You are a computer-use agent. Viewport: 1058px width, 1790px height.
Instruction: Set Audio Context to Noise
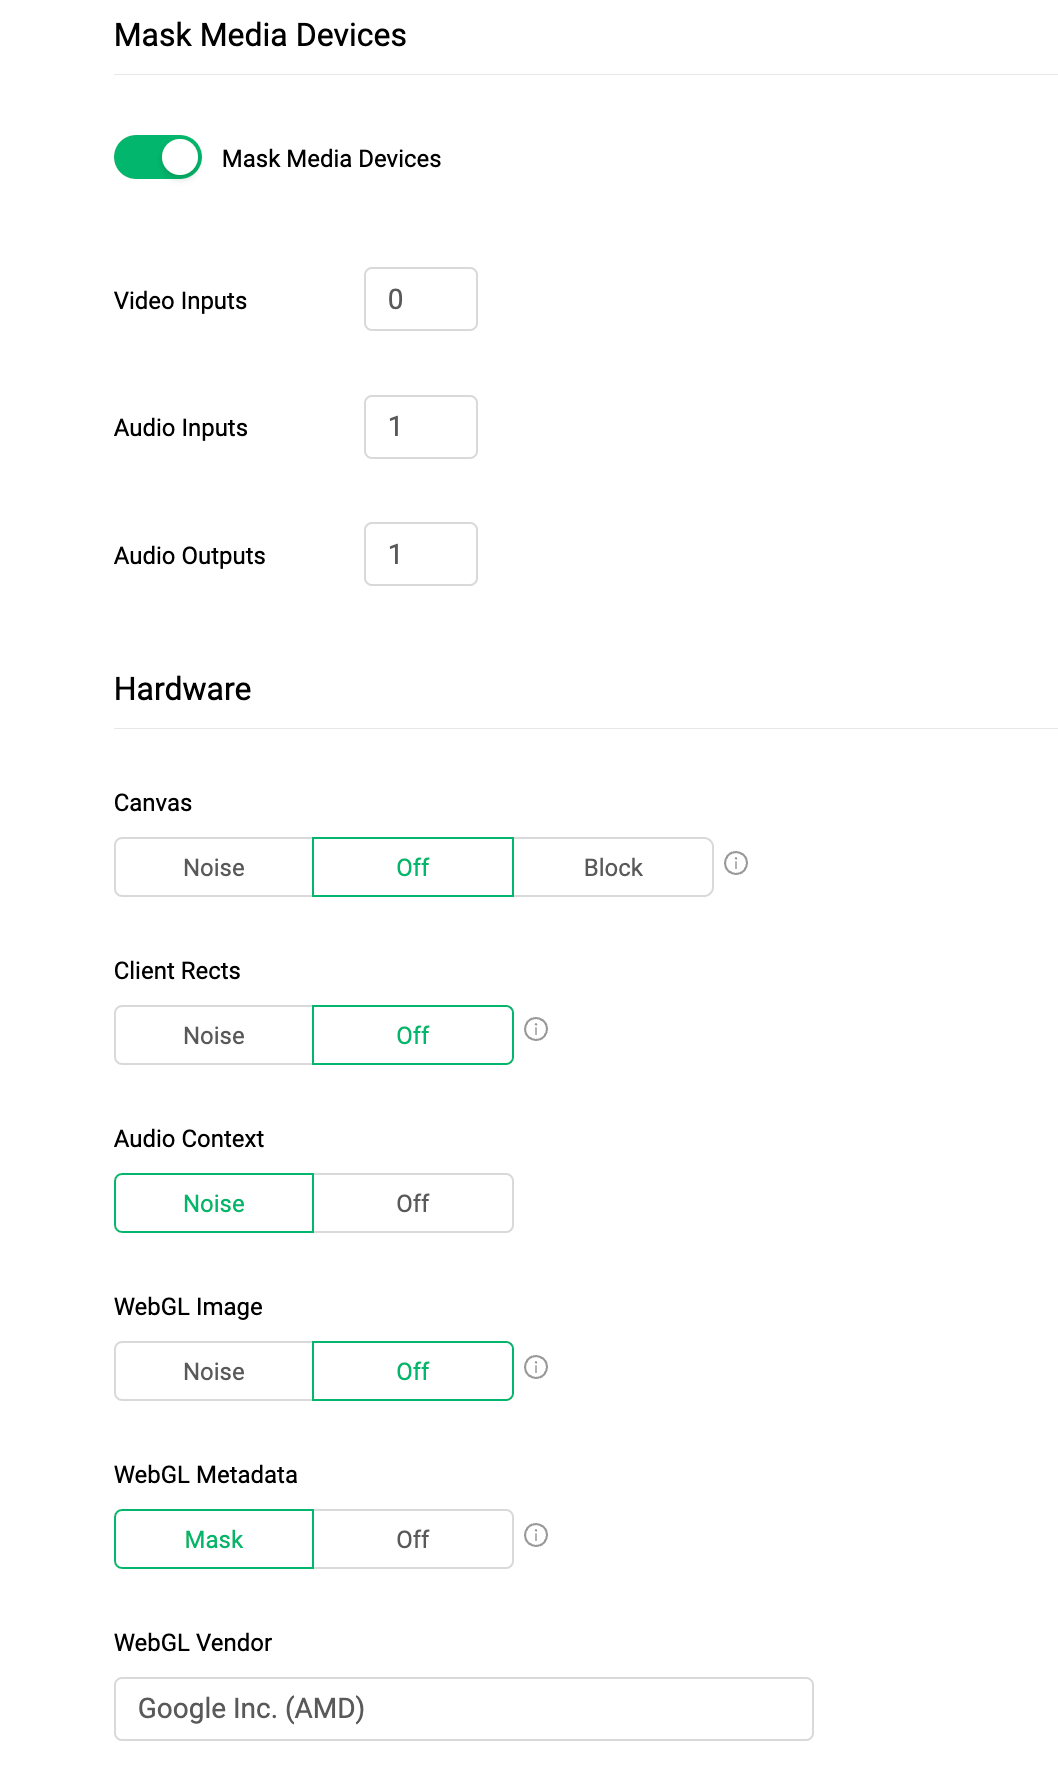point(214,1203)
